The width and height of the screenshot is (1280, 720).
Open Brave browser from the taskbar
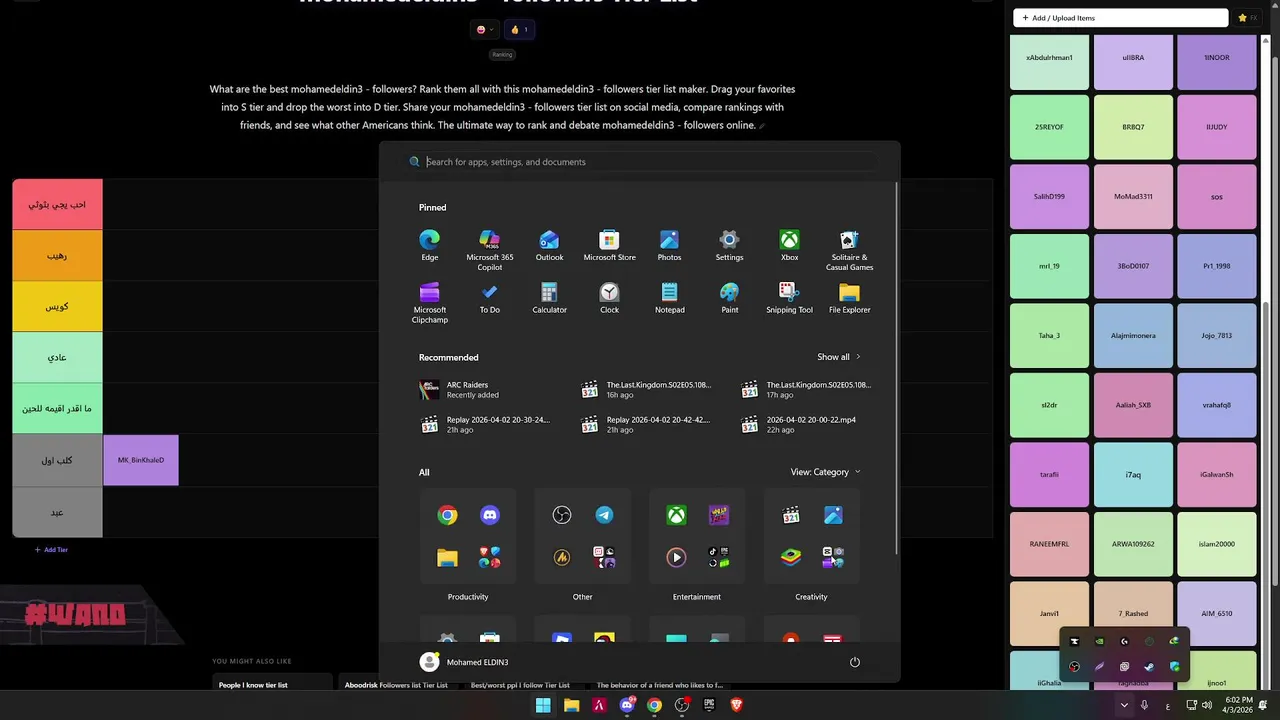click(x=737, y=705)
